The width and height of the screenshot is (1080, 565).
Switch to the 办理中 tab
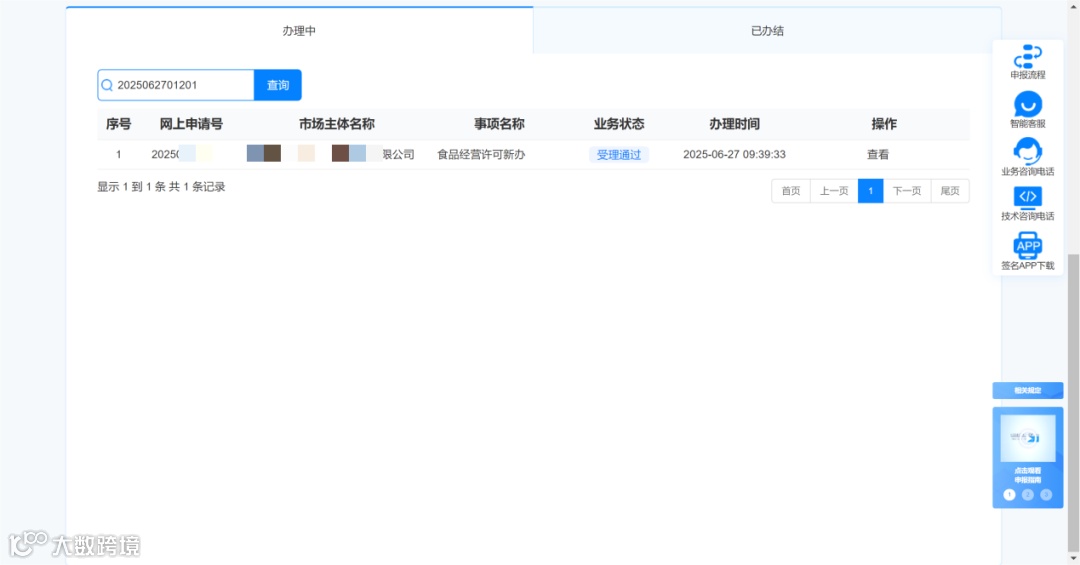299,30
